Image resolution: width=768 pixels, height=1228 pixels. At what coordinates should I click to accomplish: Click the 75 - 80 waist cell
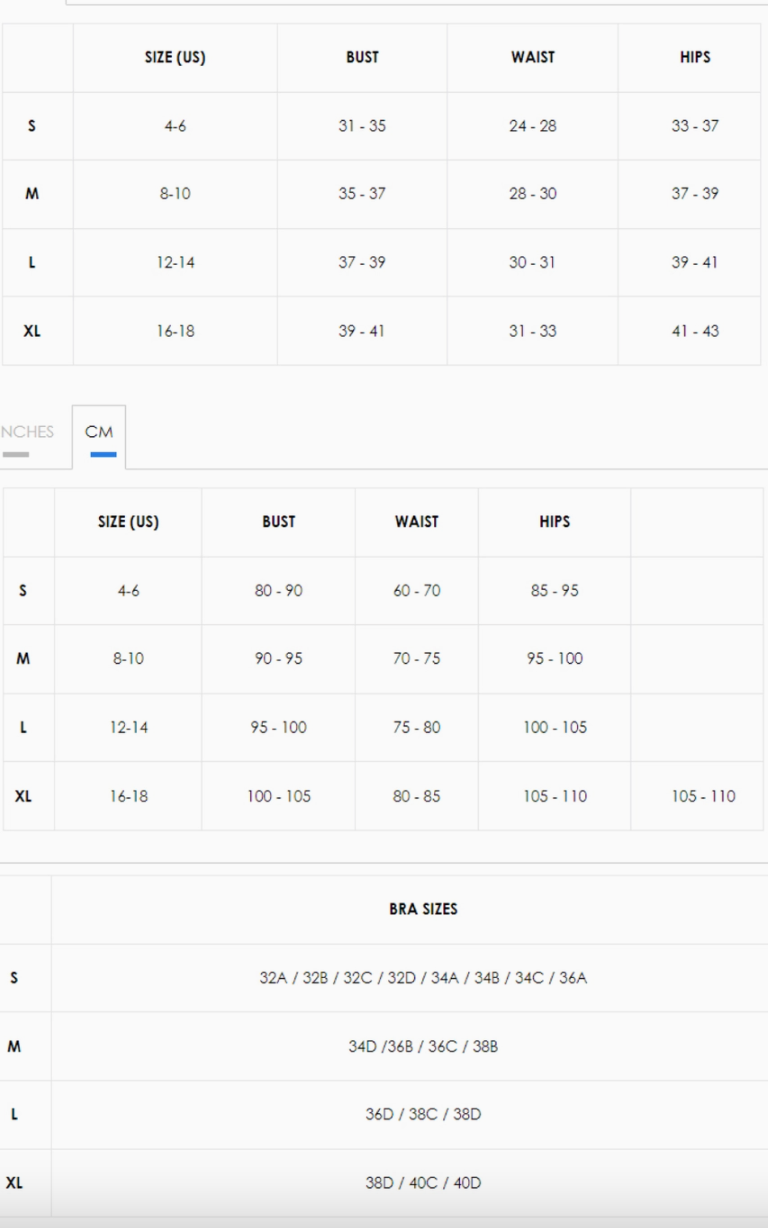[416, 728]
